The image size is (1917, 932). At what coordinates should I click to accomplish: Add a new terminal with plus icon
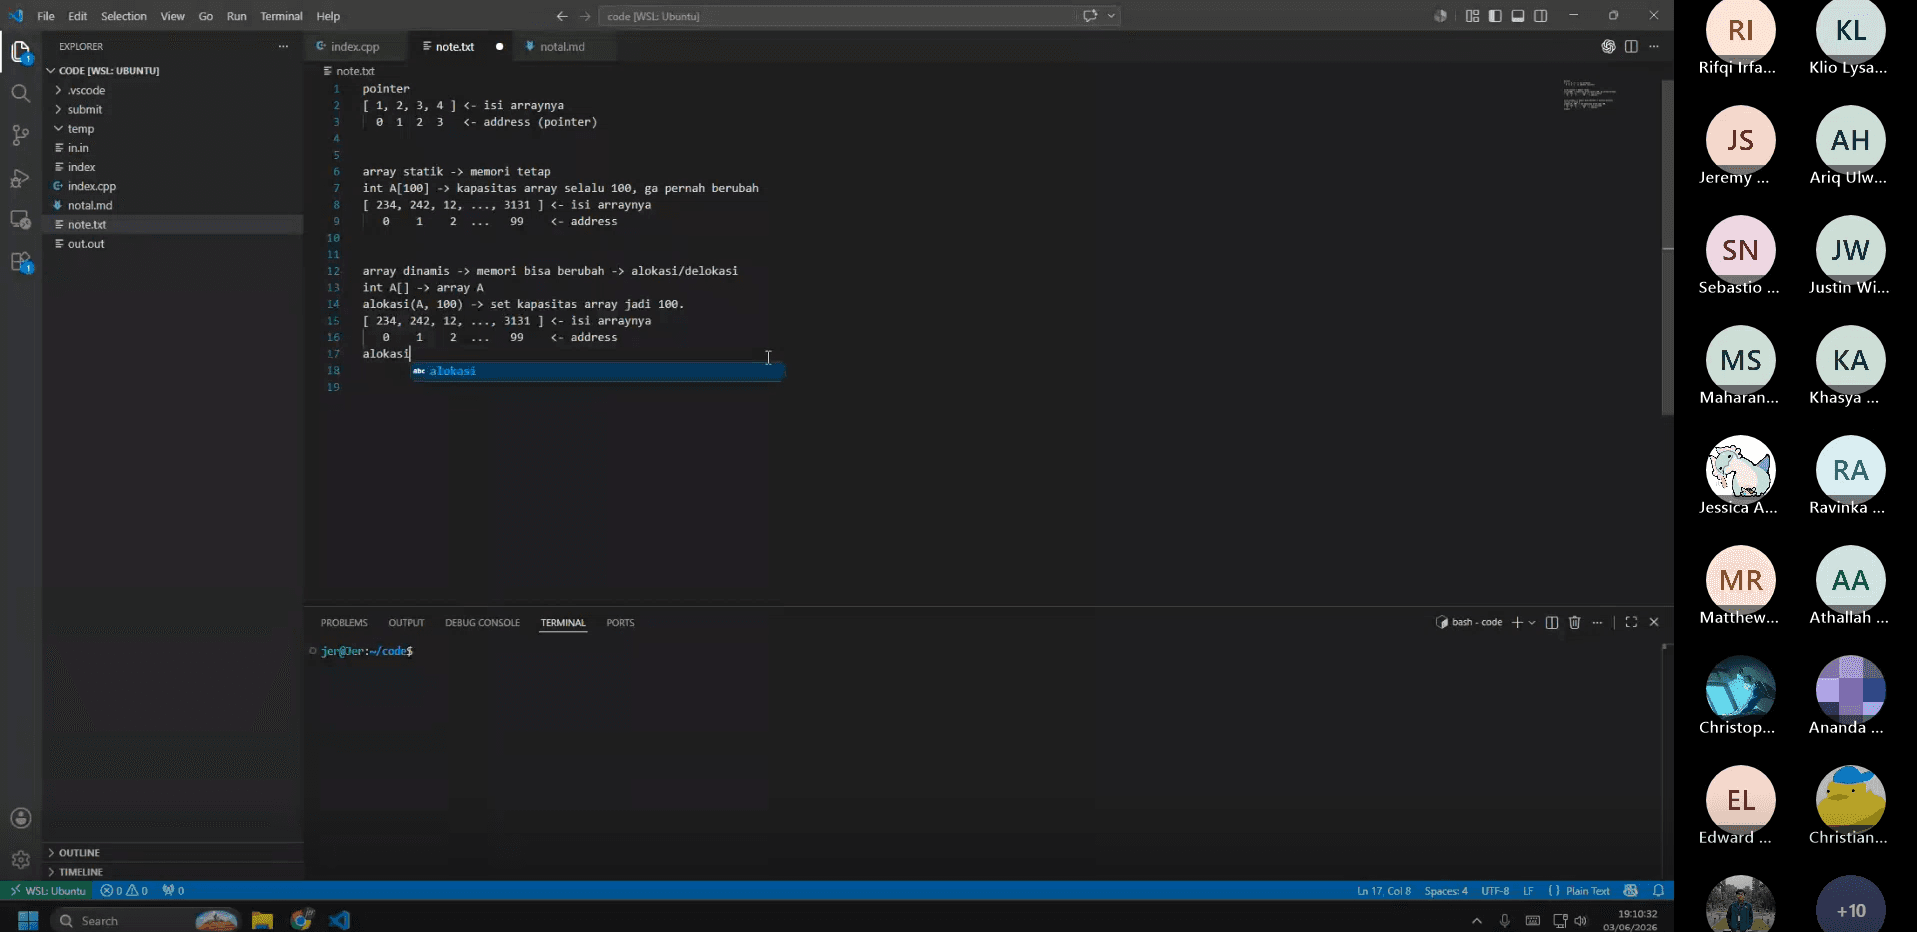pyautogui.click(x=1517, y=622)
